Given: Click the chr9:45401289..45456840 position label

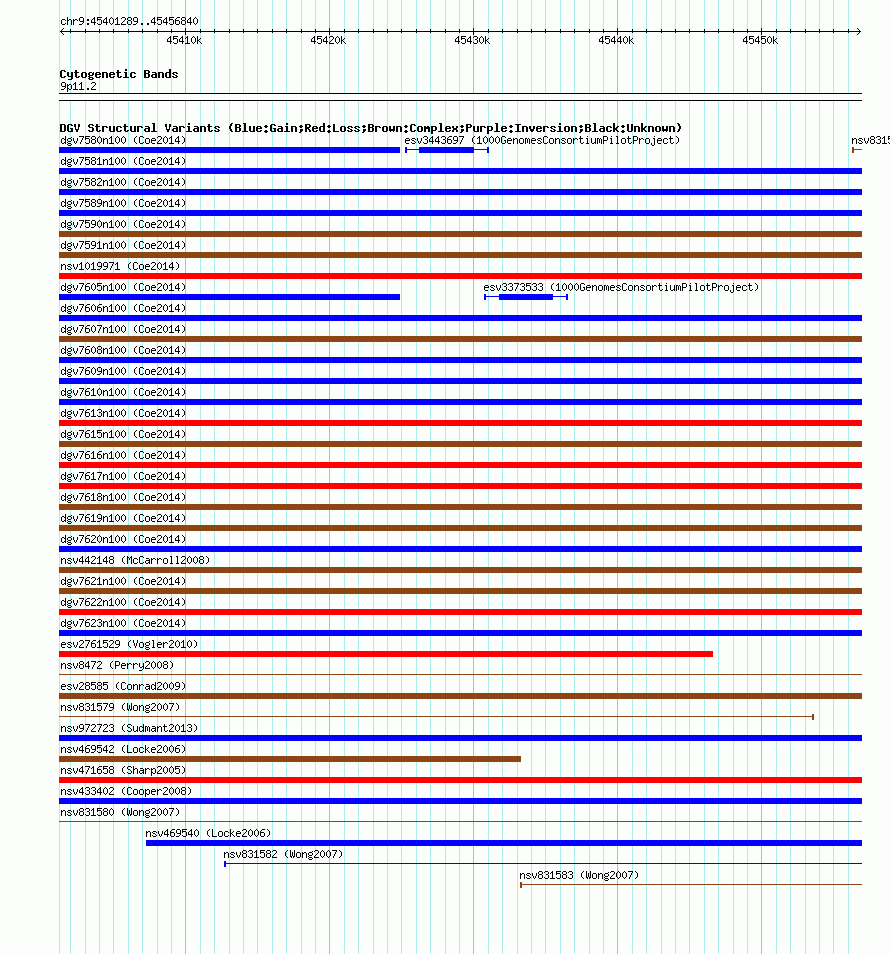Looking at the screenshot, I should [x=129, y=21].
